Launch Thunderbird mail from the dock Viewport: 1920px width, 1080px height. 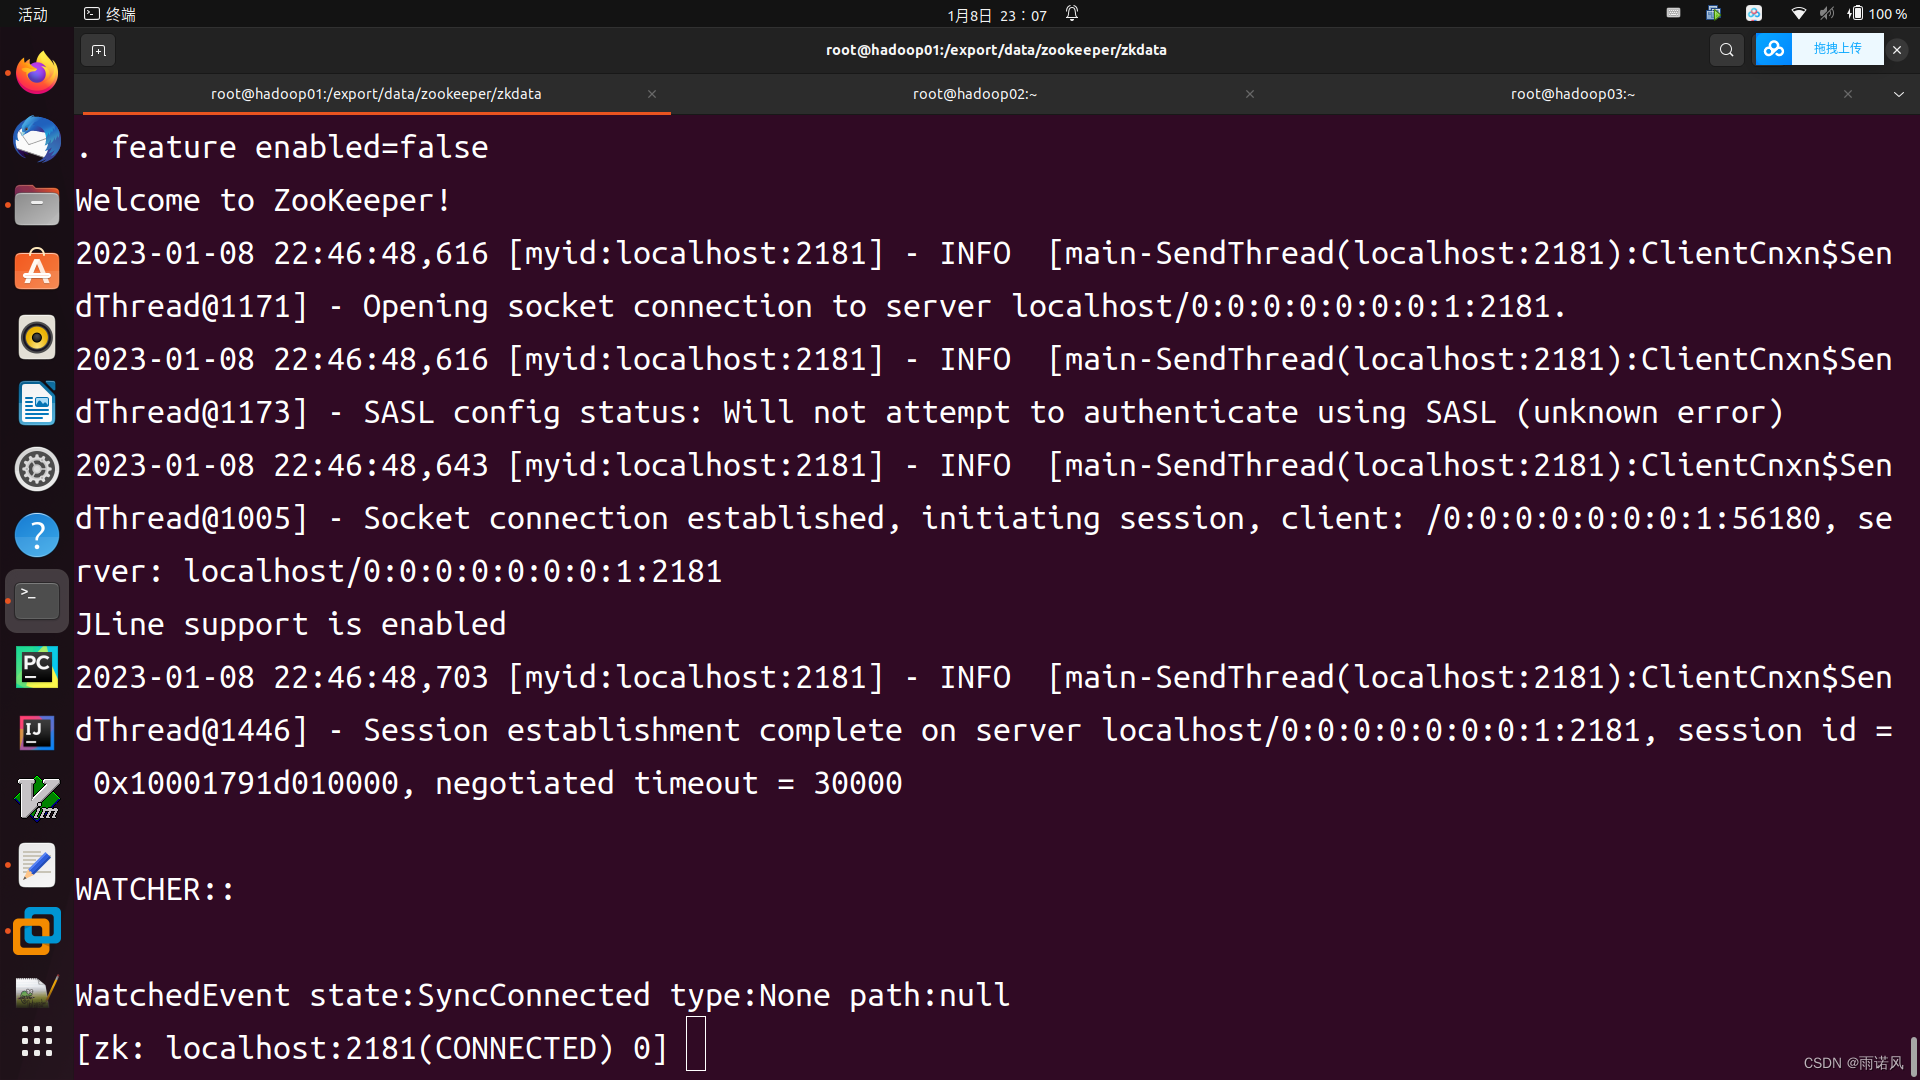click(37, 139)
